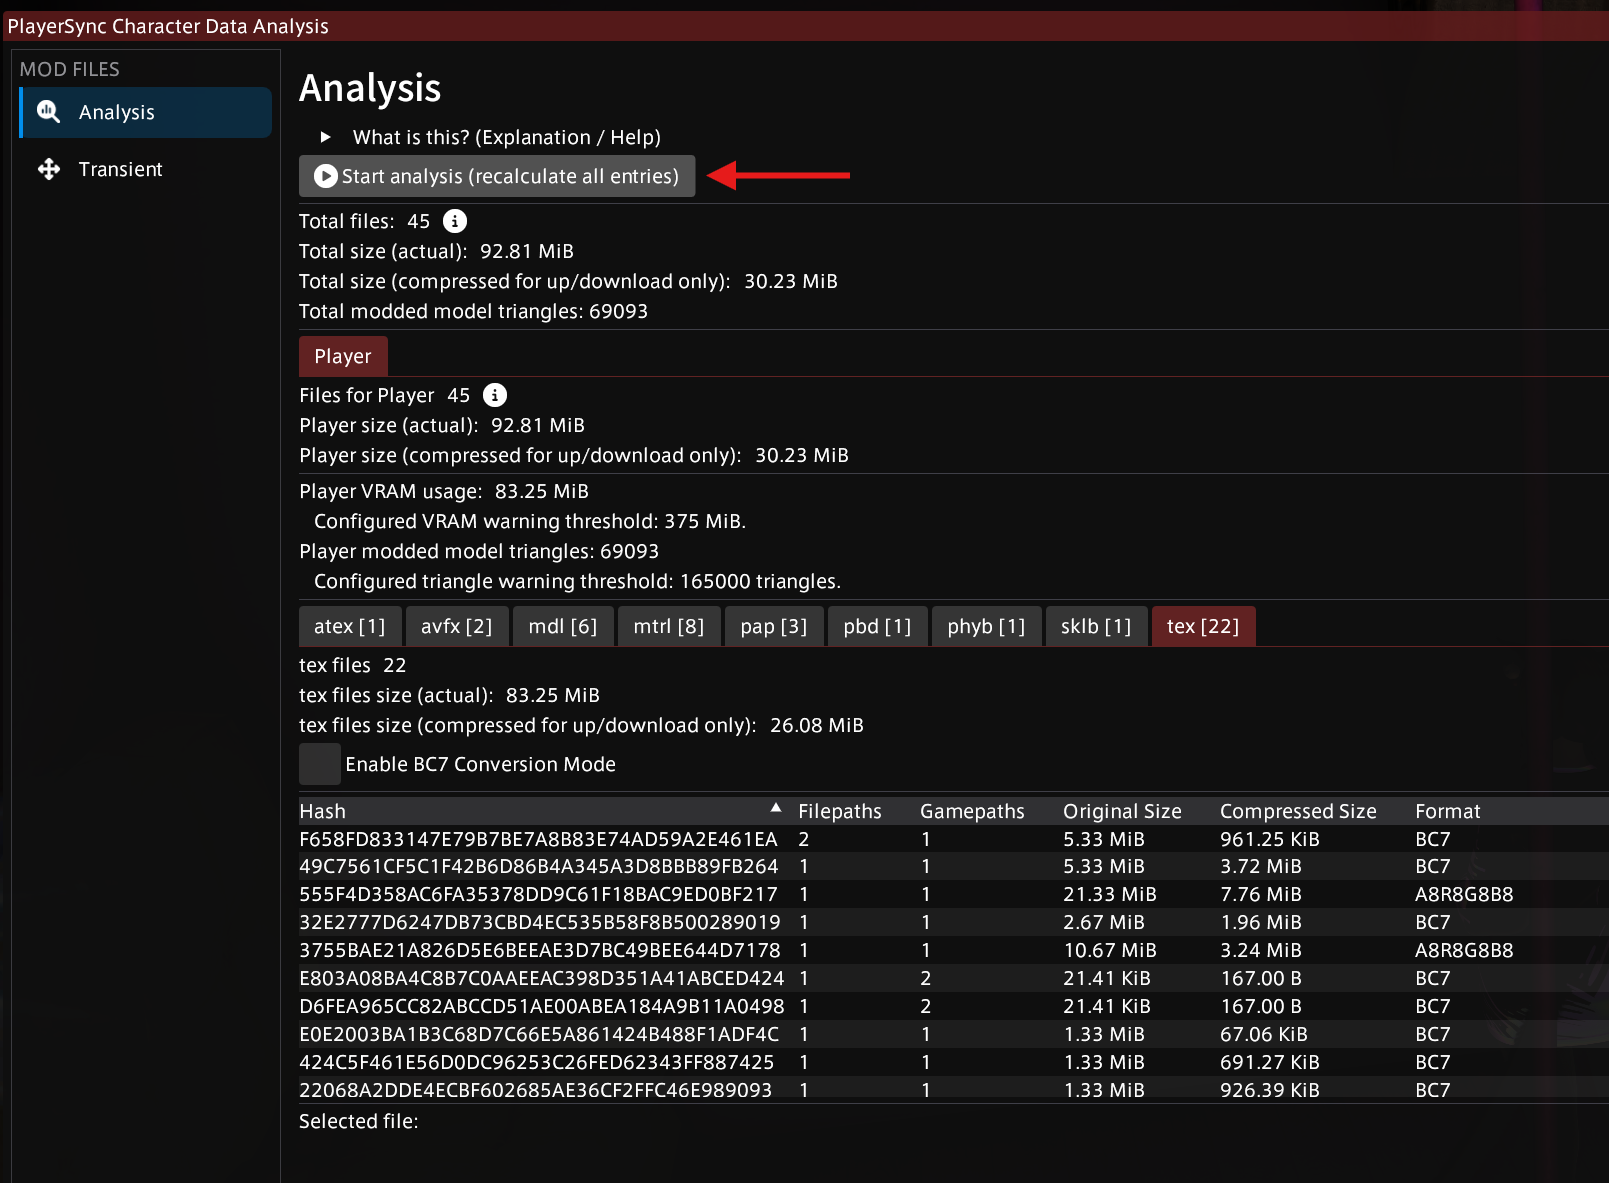Select the pap [3] tab
This screenshot has width=1609, height=1183.
(773, 626)
